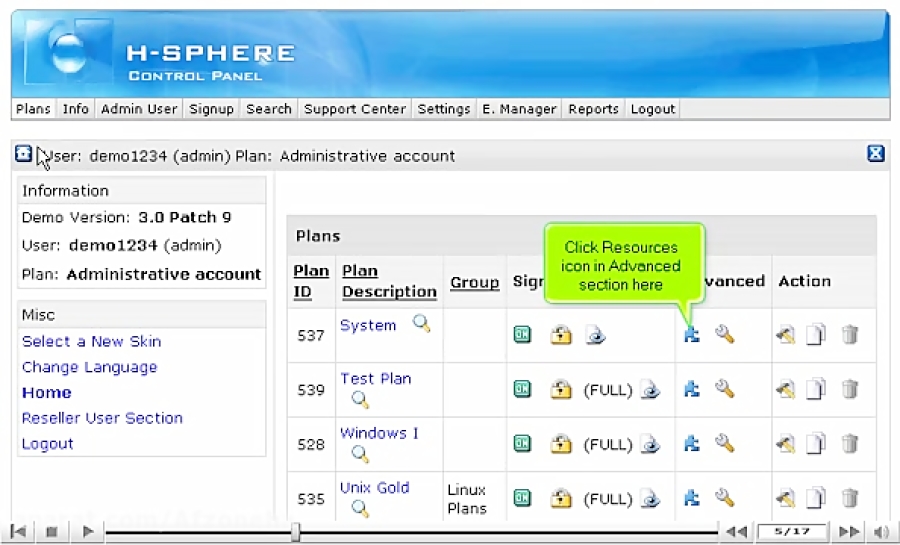
Task: Toggle signup status for System plan
Action: [522, 335]
